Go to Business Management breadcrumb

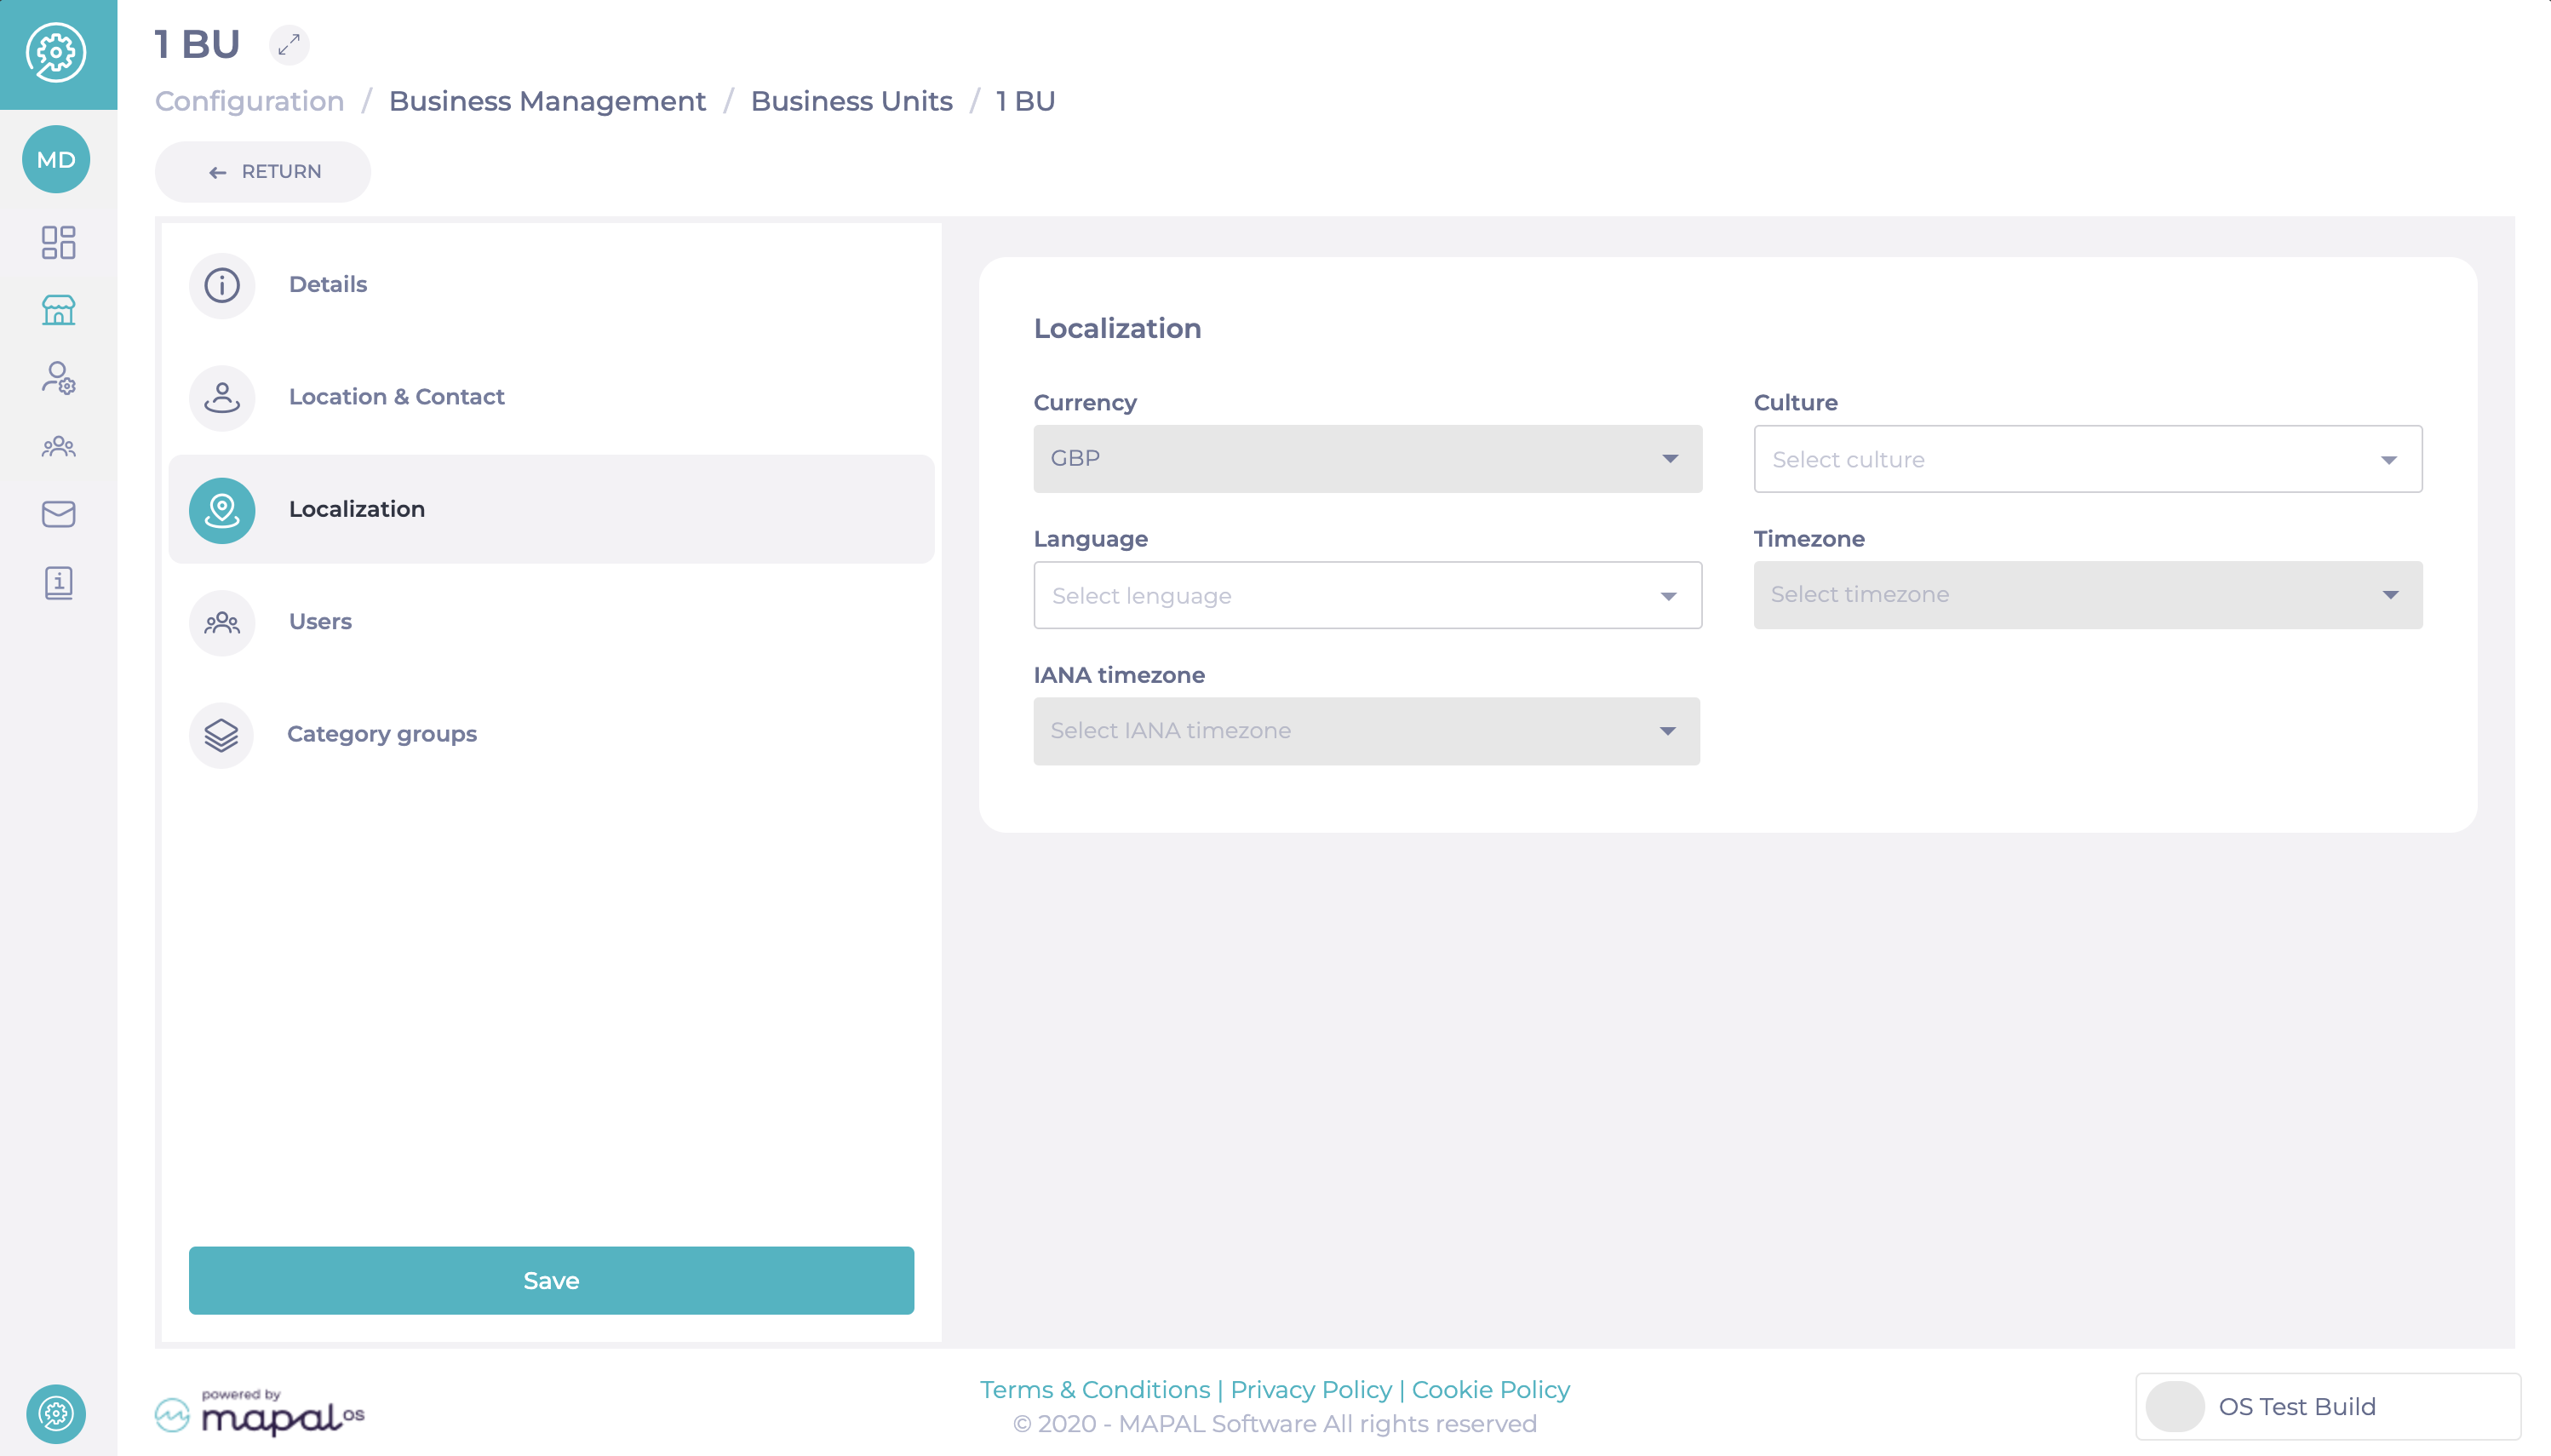click(547, 101)
